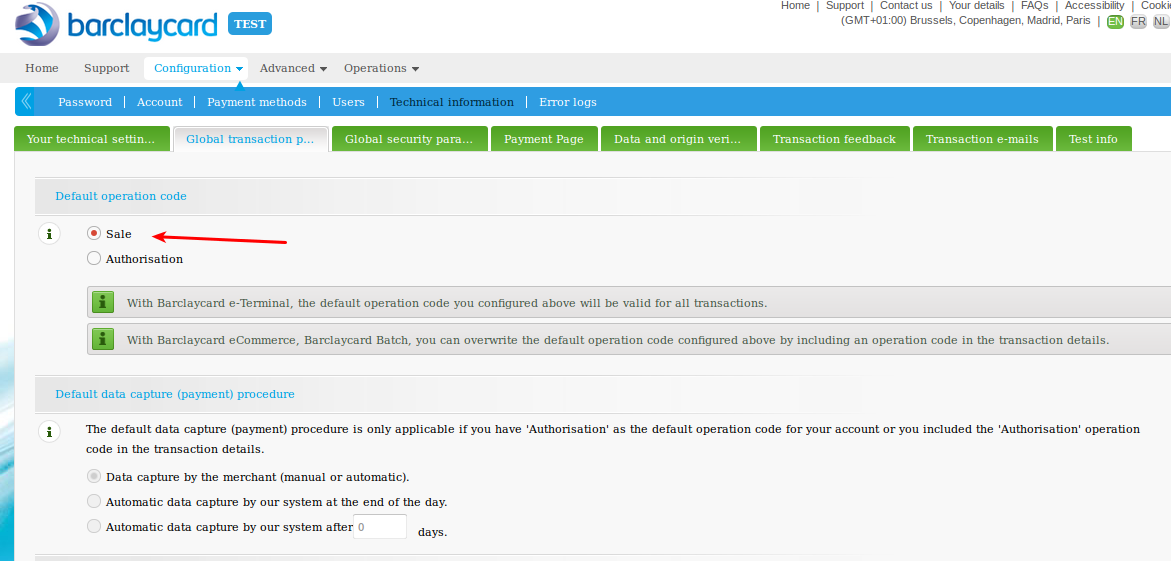Click the Barclaycard logo
This screenshot has width=1171, height=561.
[x=115, y=24]
